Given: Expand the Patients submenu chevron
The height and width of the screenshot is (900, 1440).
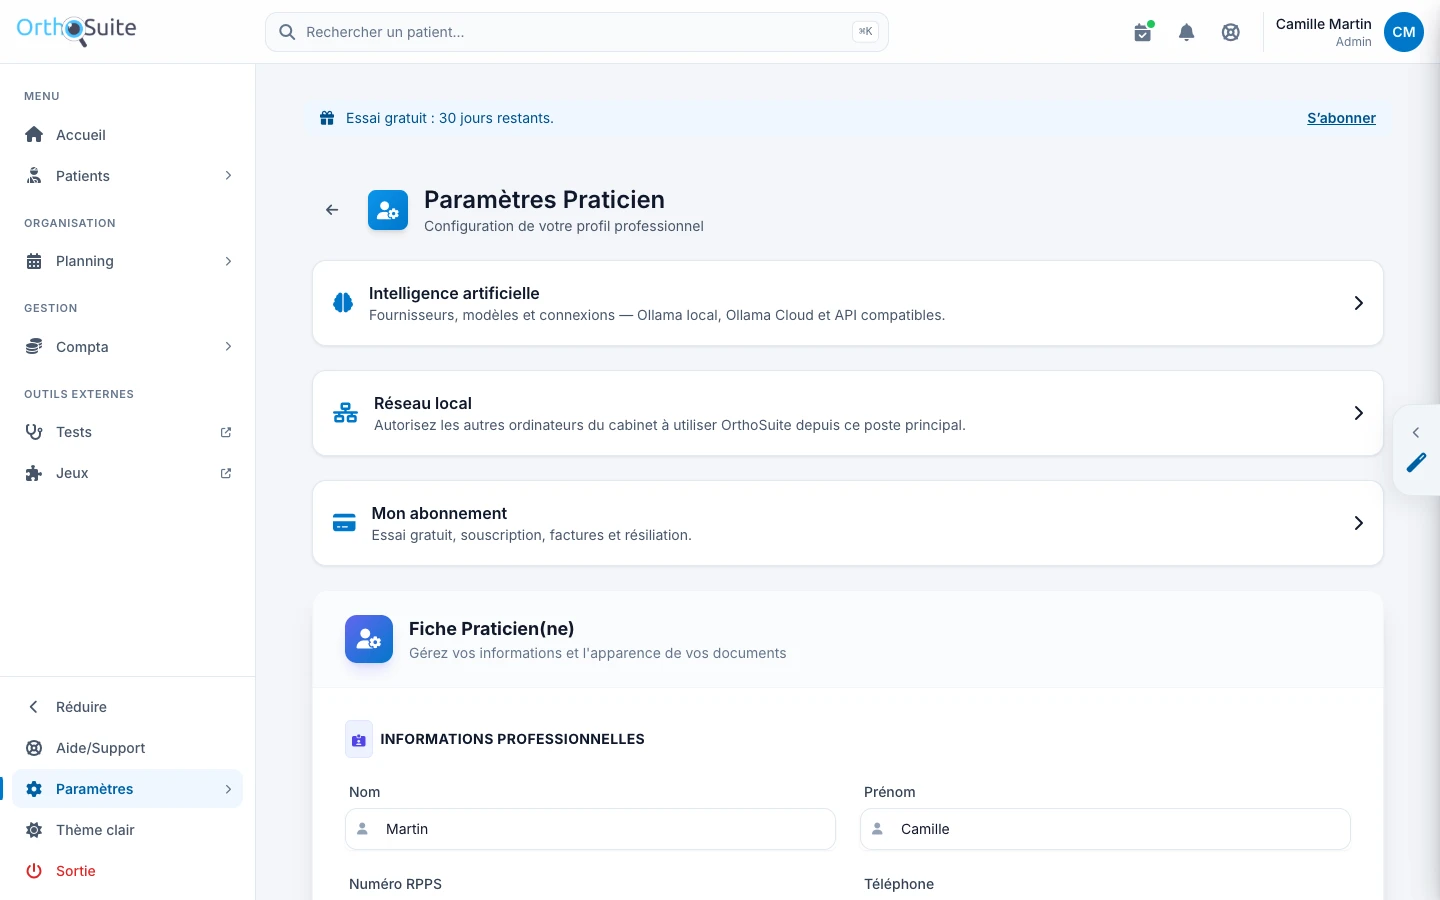Looking at the screenshot, I should (x=228, y=176).
